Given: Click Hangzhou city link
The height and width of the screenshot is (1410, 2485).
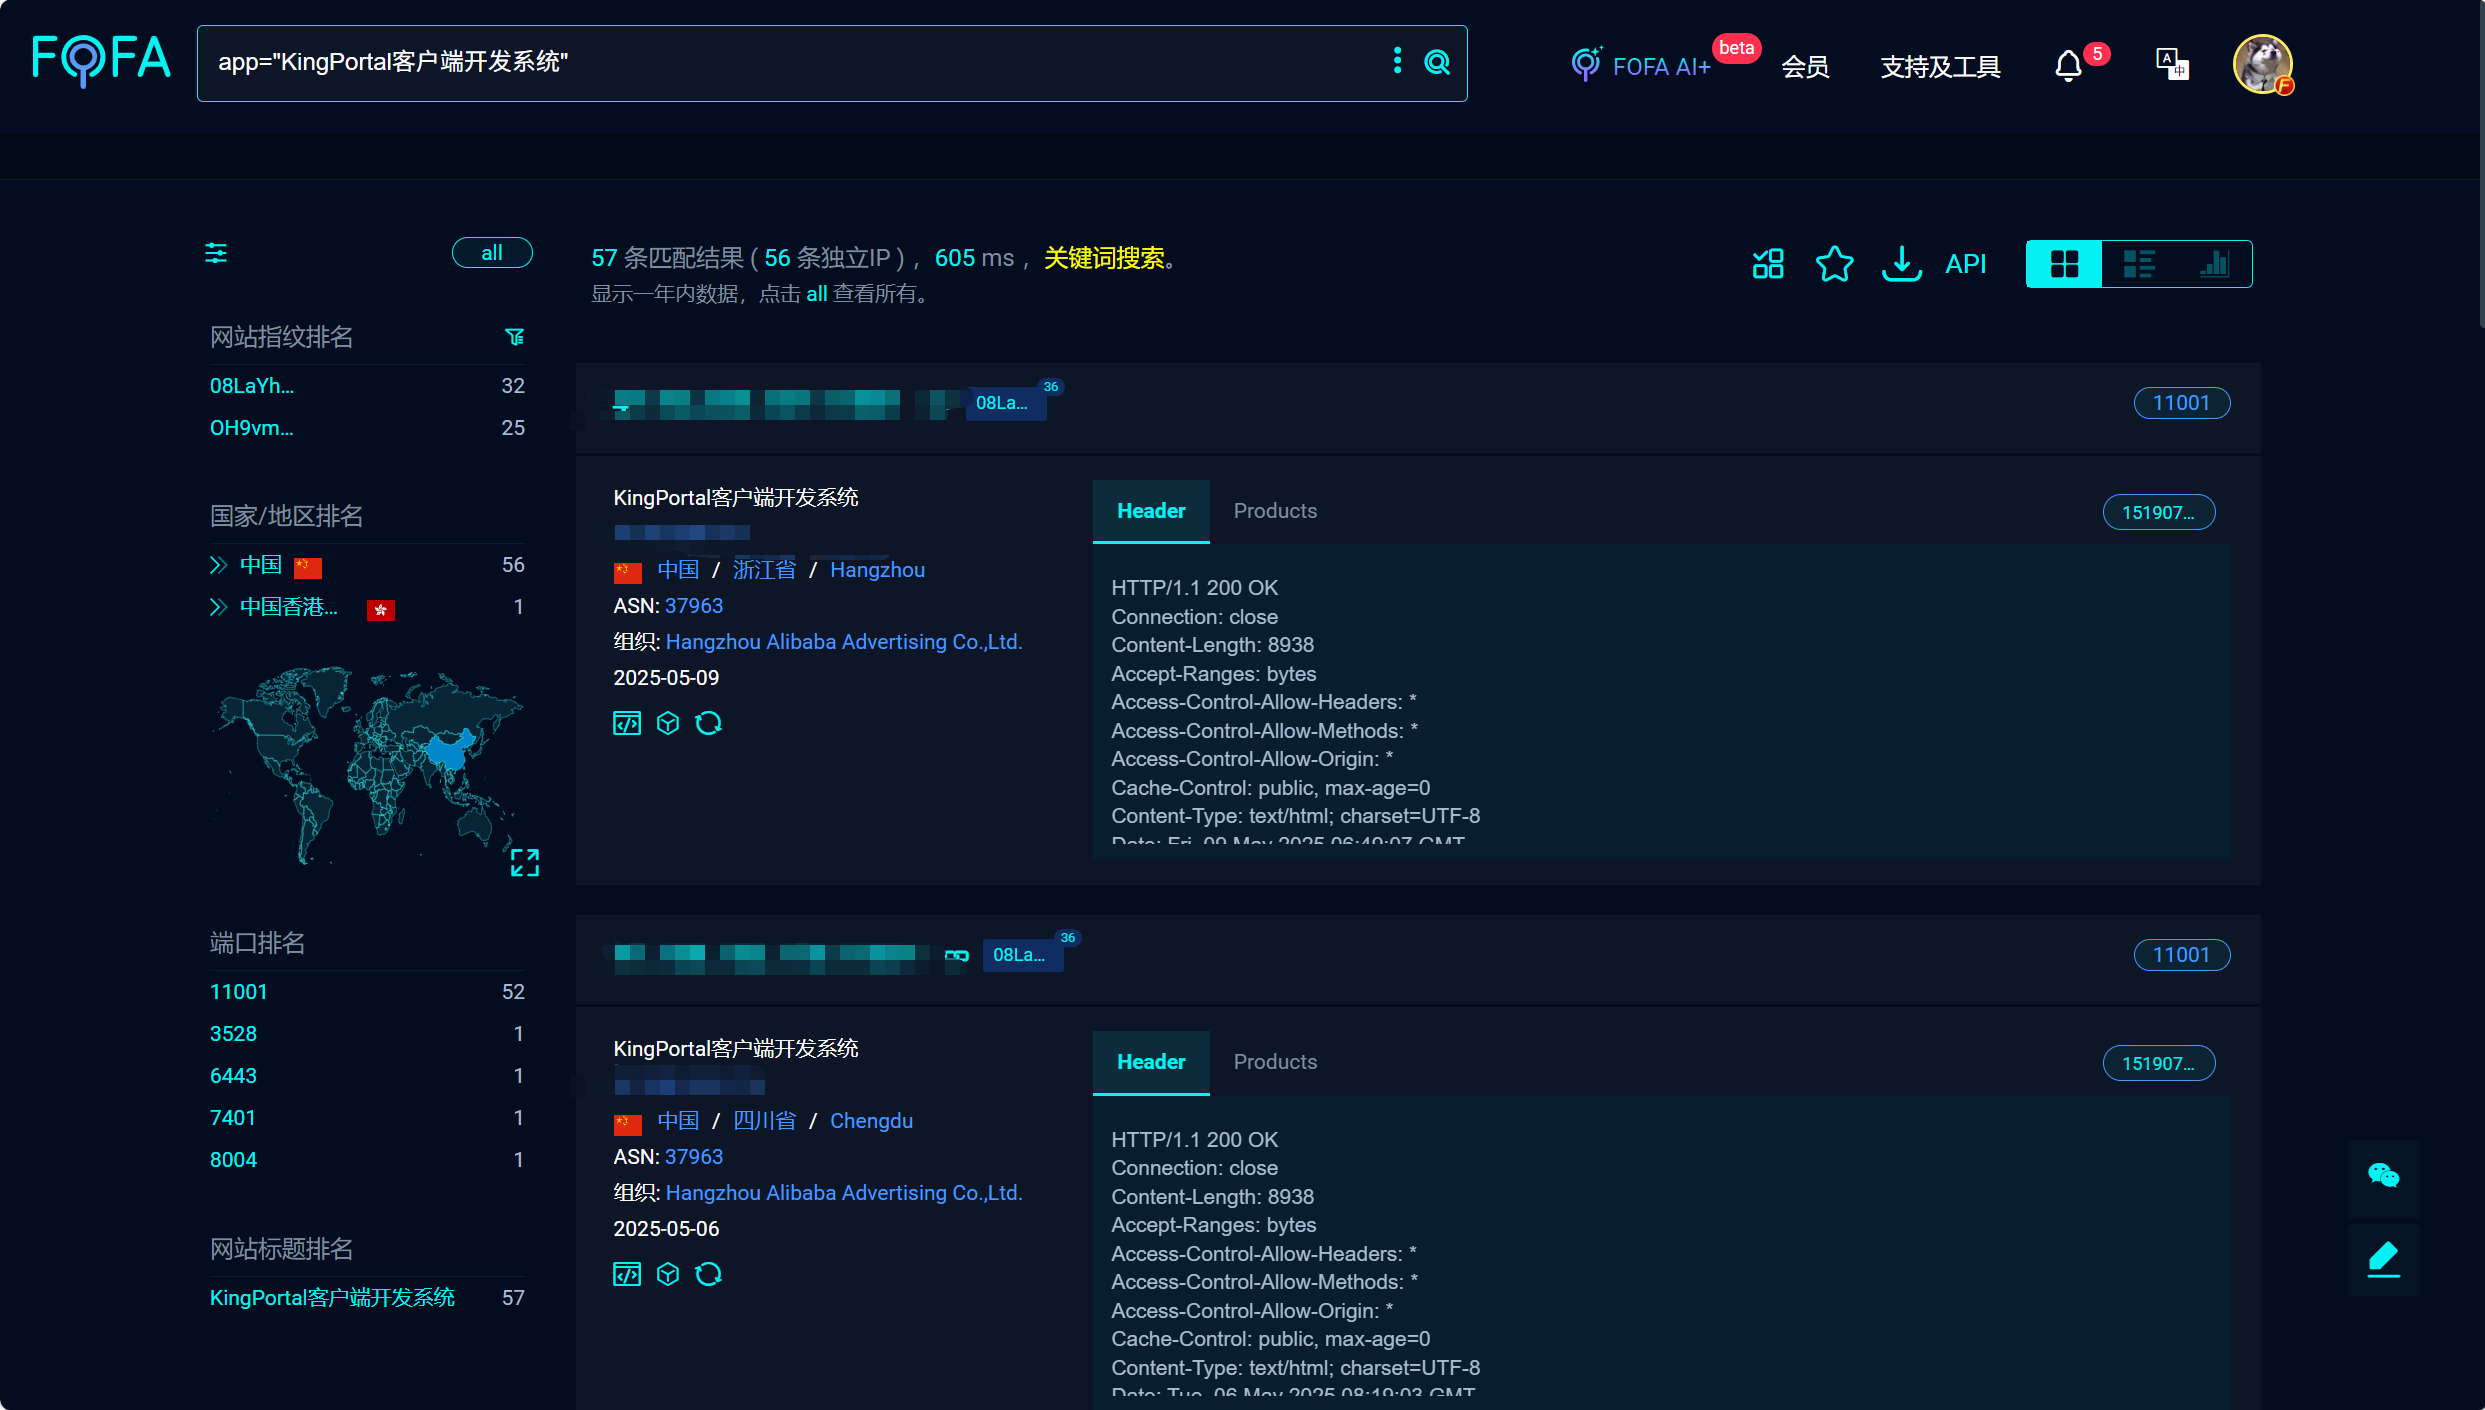Looking at the screenshot, I should pyautogui.click(x=877, y=570).
